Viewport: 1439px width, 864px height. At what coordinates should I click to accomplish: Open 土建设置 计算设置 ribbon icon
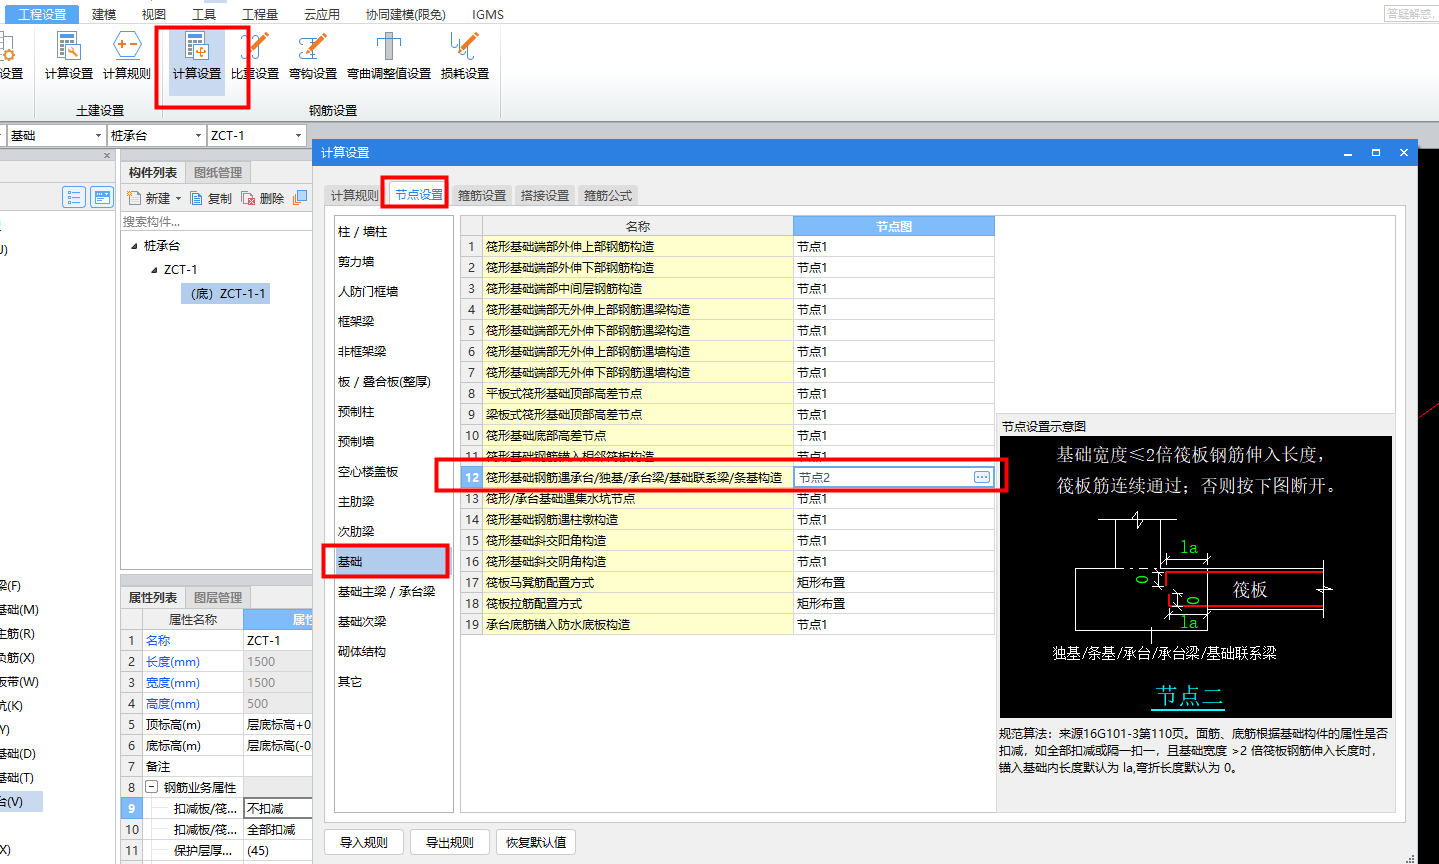pos(68,56)
